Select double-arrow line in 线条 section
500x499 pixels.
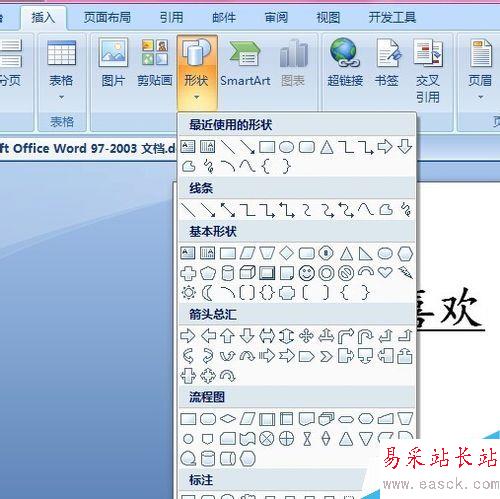[228, 210]
